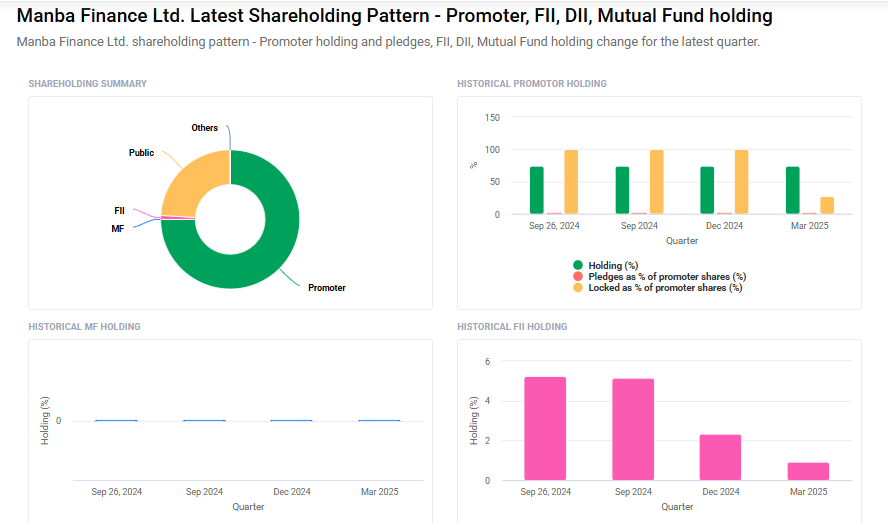888x523 pixels.
Task: Select Sep 26, 2024 blue MF holding bar
Action: tap(116, 420)
